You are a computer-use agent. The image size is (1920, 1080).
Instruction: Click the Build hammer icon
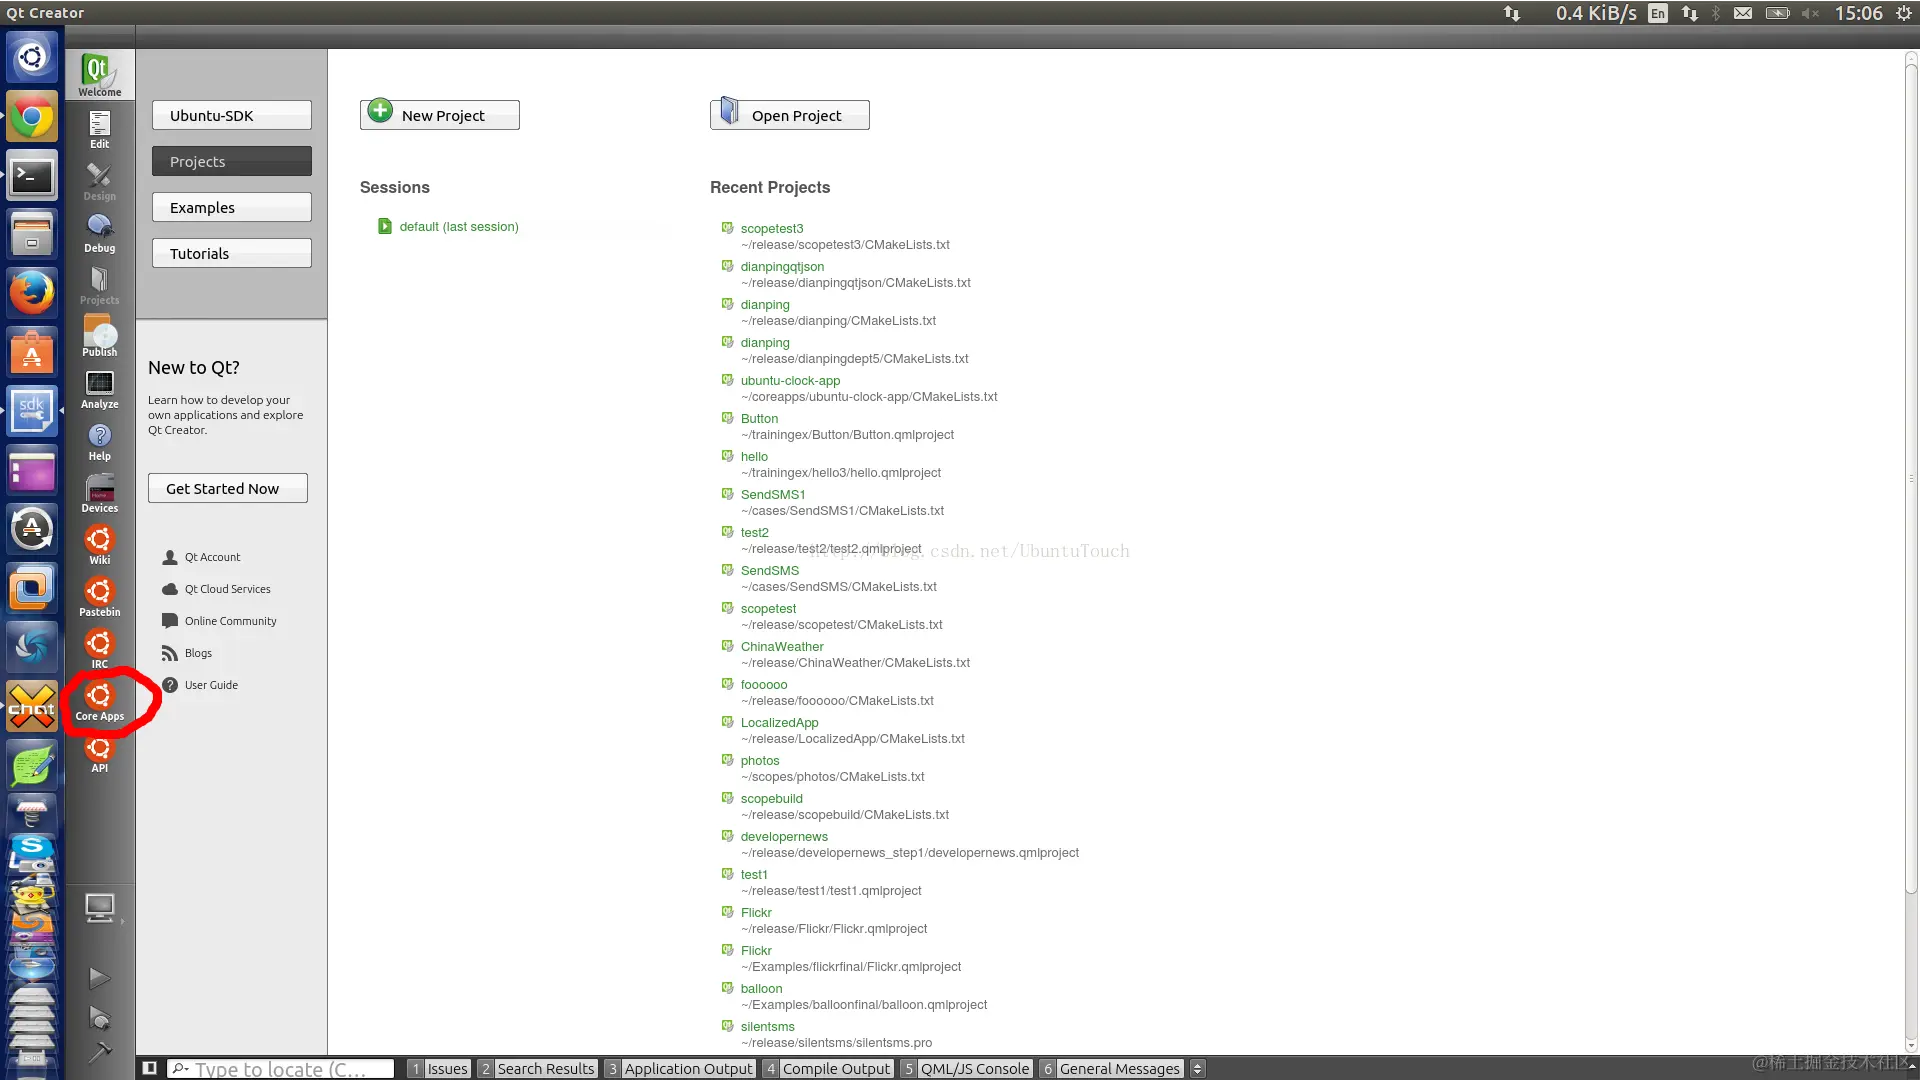click(x=99, y=1052)
